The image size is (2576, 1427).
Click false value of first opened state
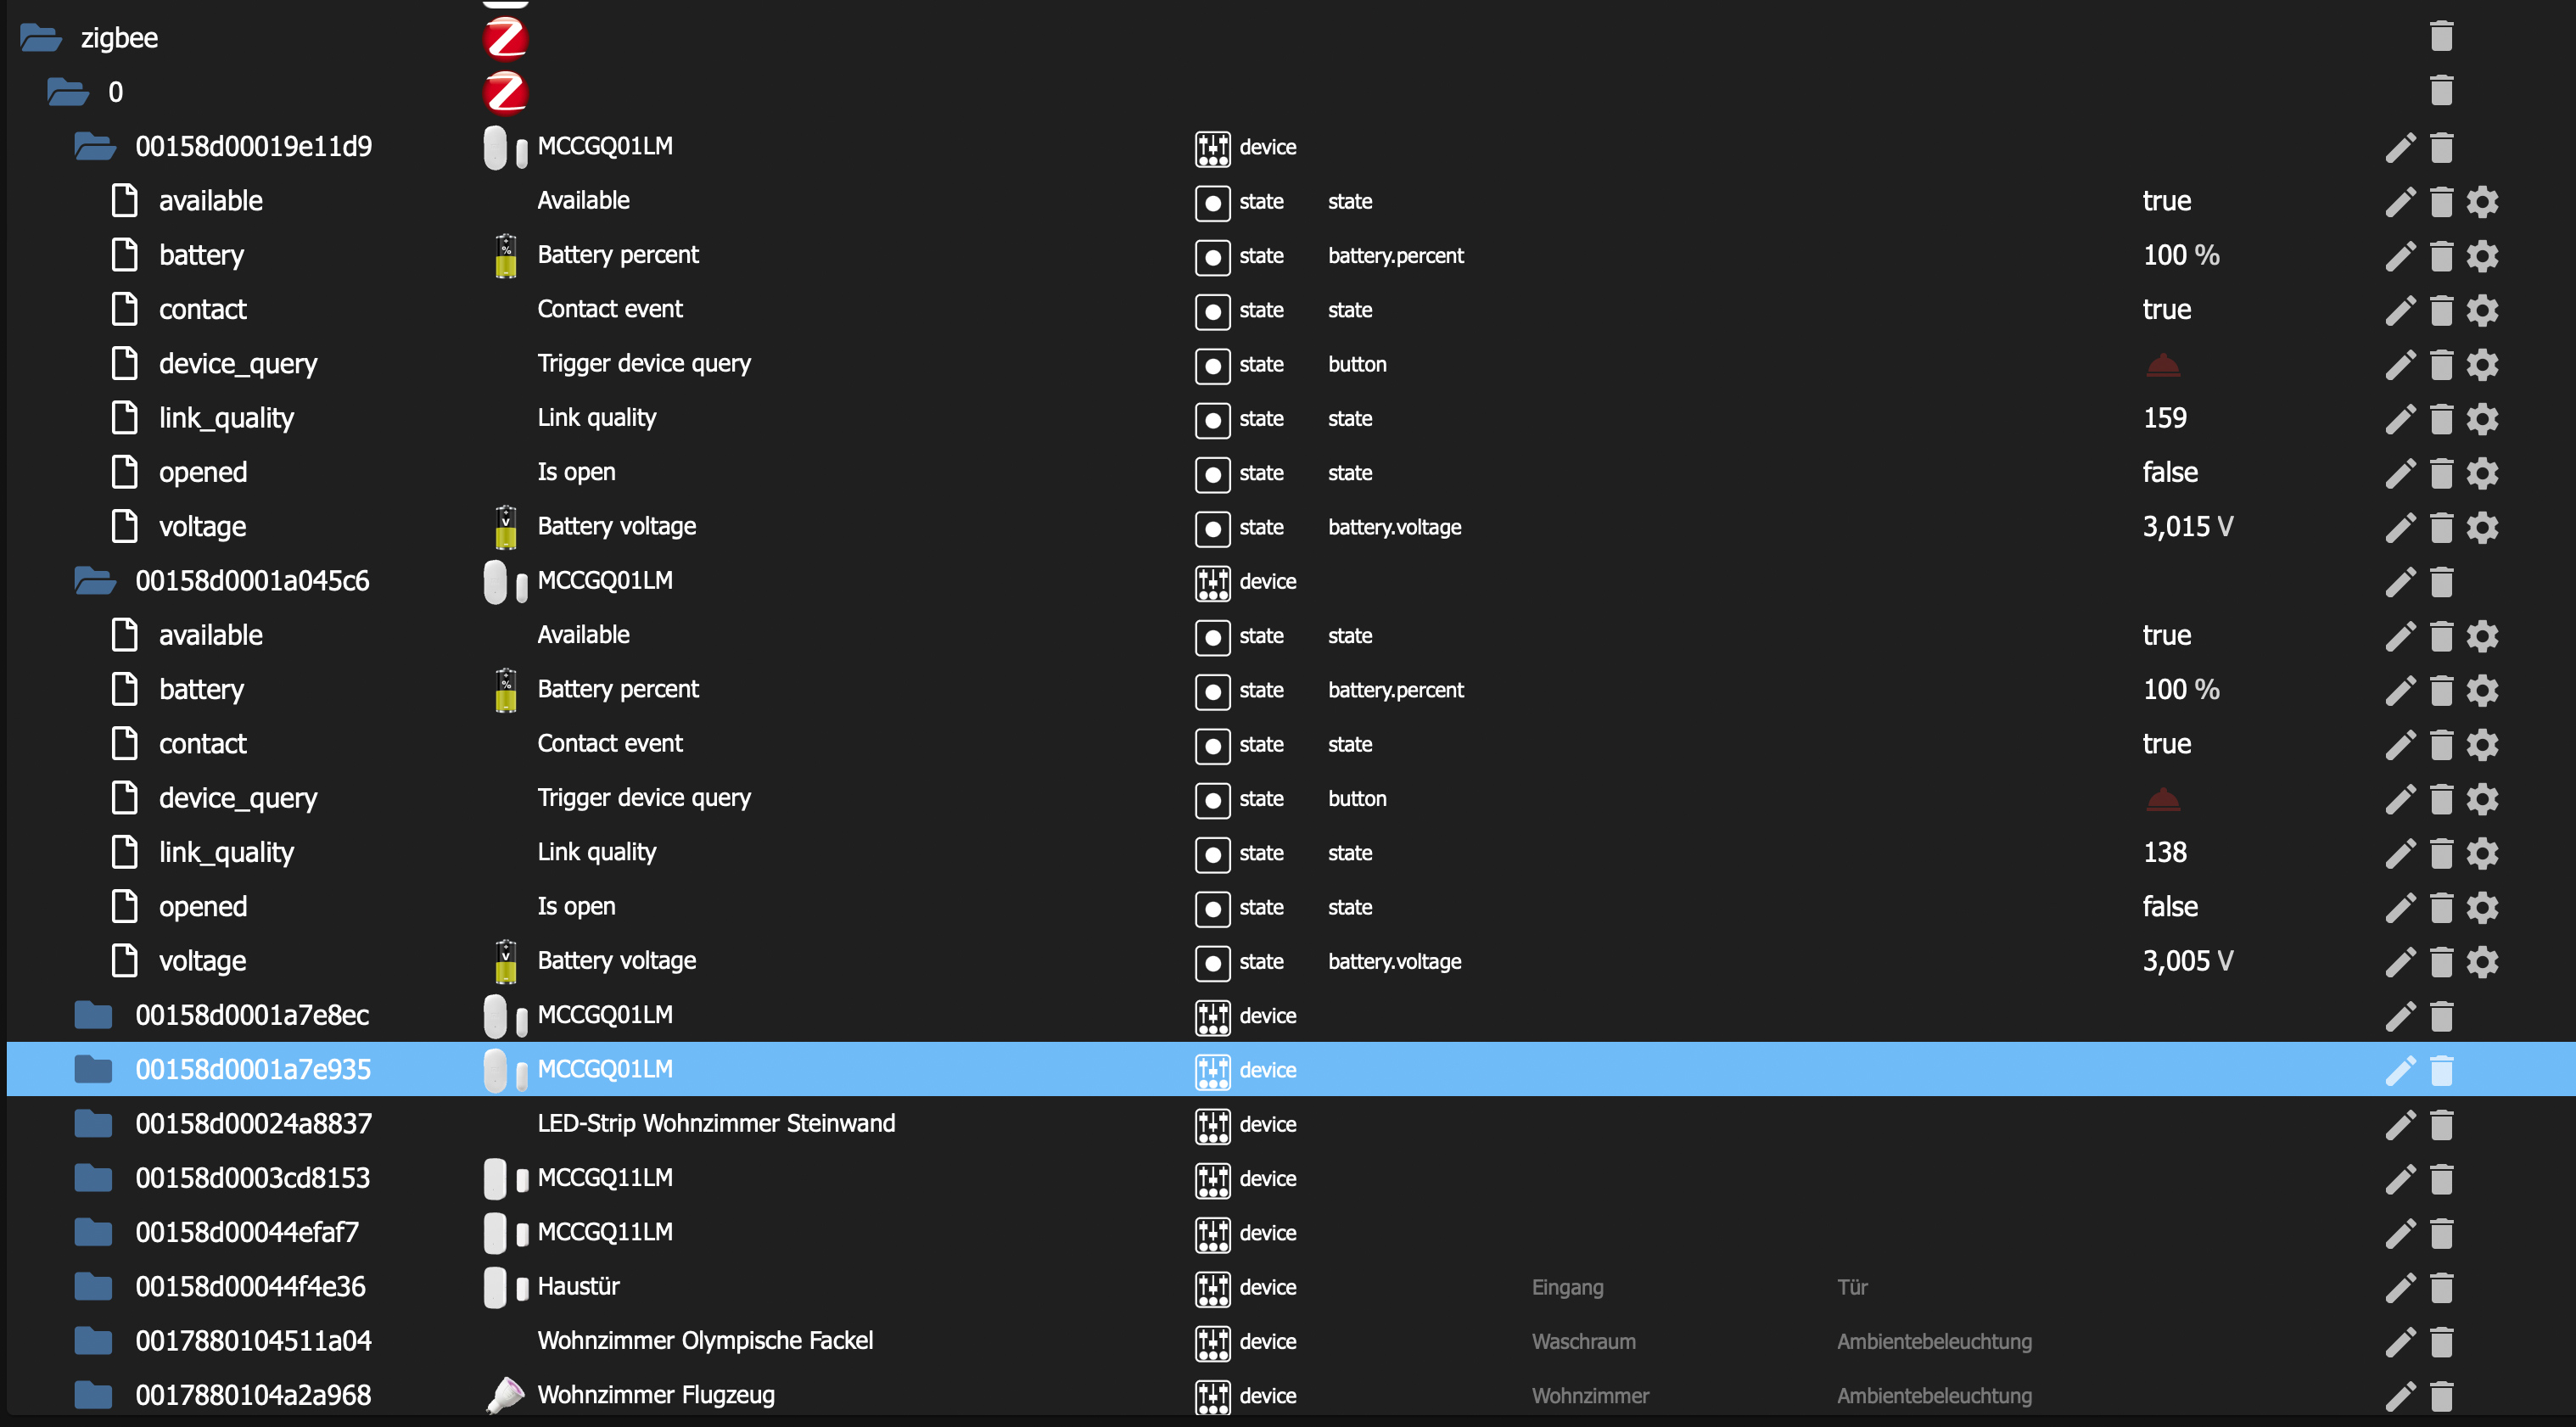[x=2170, y=473]
